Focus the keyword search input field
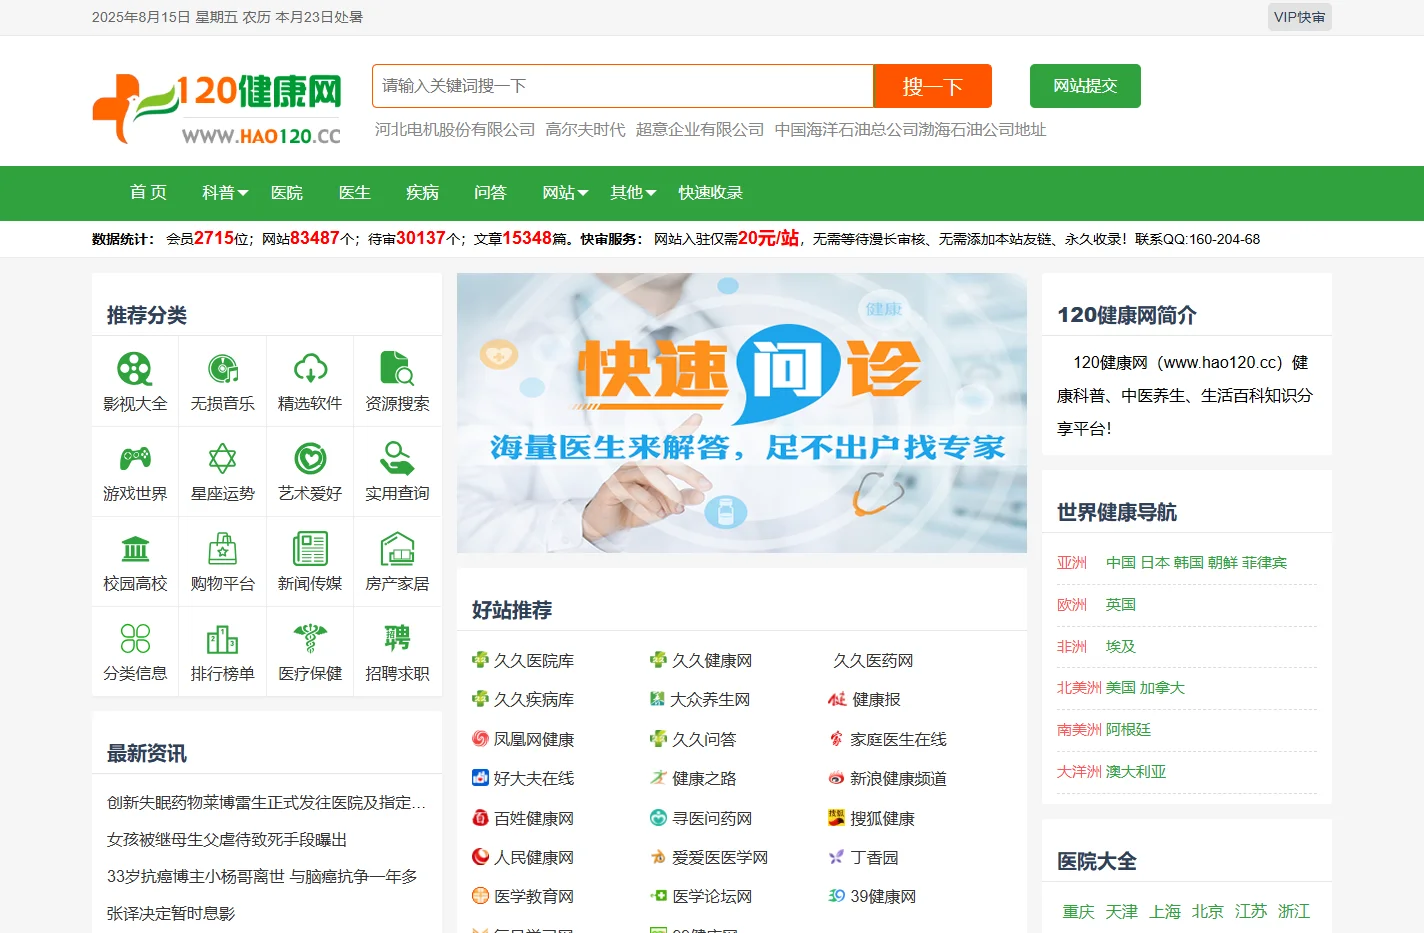The height and width of the screenshot is (933, 1424). [x=623, y=86]
